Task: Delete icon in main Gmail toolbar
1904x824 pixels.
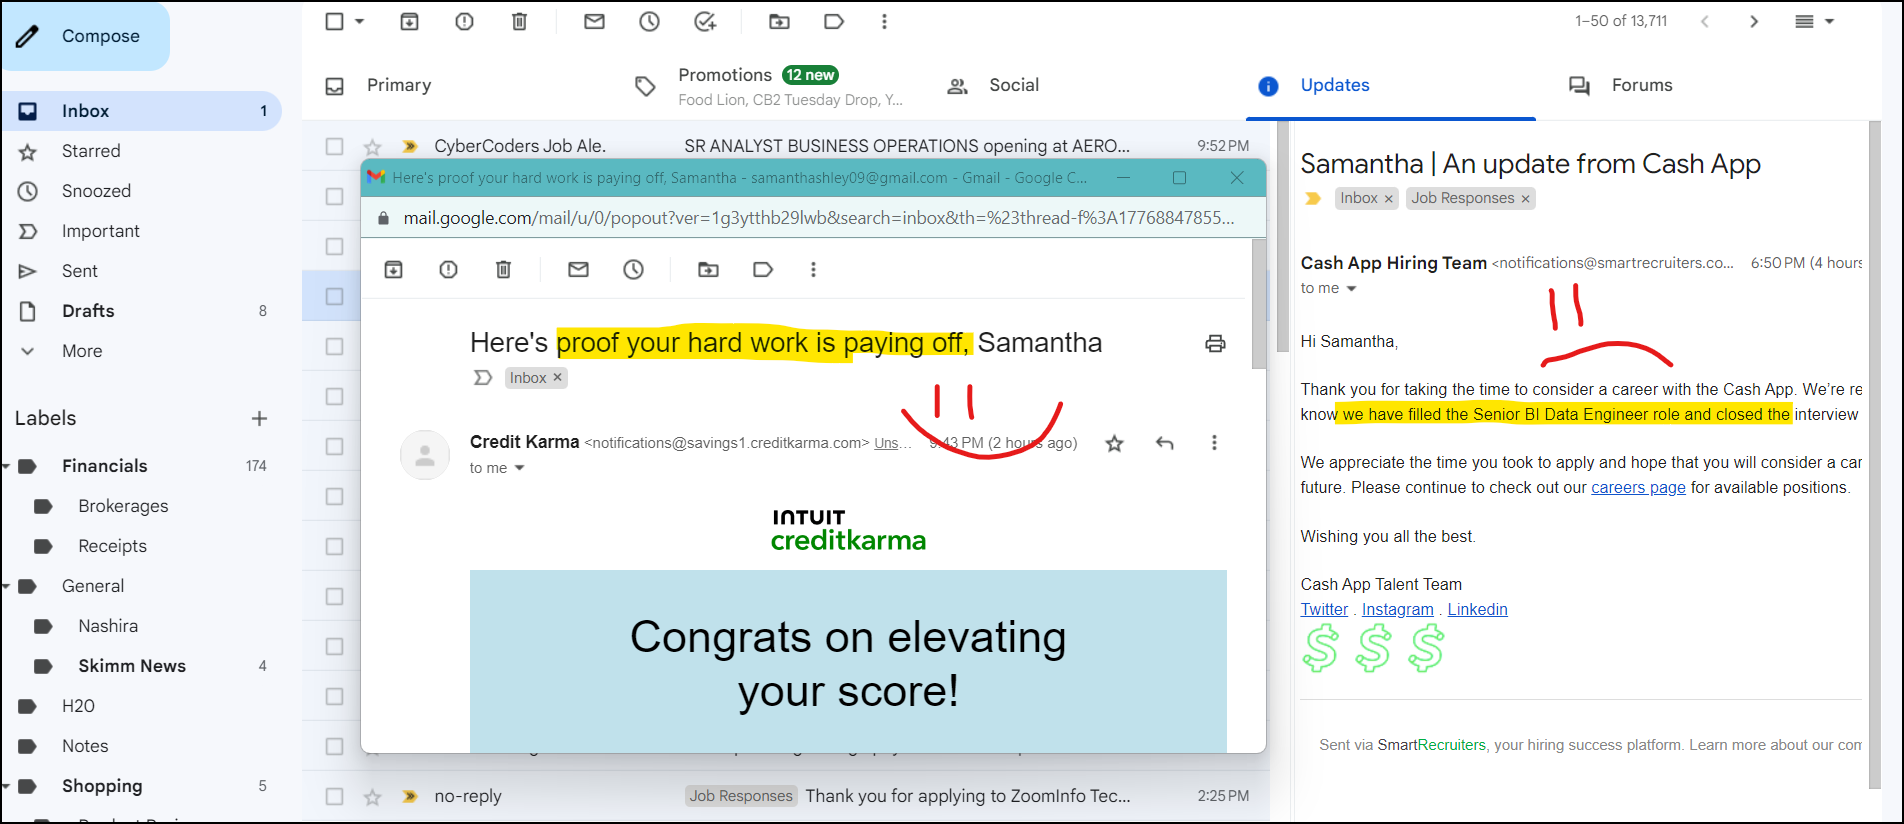Action: coord(519,21)
